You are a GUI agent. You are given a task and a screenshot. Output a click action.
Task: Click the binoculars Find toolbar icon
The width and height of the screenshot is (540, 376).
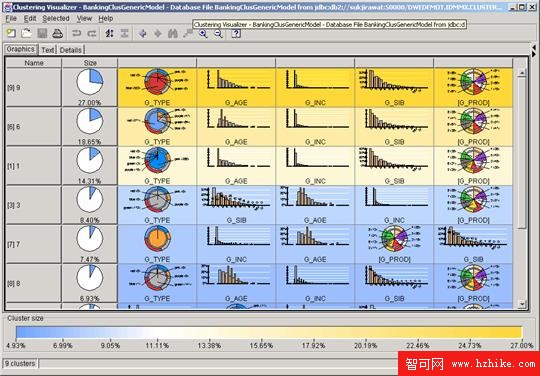click(173, 33)
